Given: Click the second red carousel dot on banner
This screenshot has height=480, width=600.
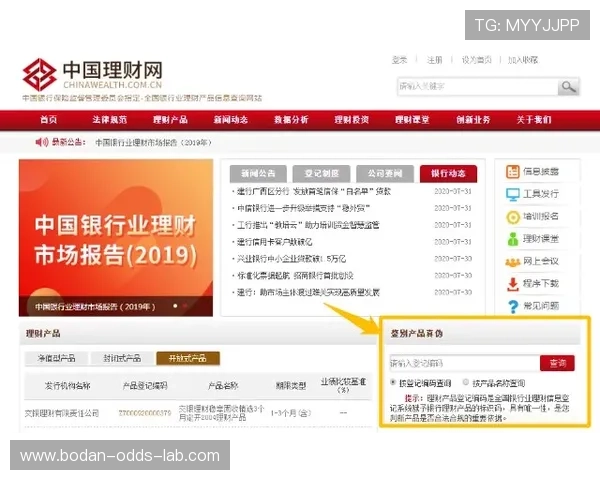Looking at the screenshot, I should (x=185, y=306).
